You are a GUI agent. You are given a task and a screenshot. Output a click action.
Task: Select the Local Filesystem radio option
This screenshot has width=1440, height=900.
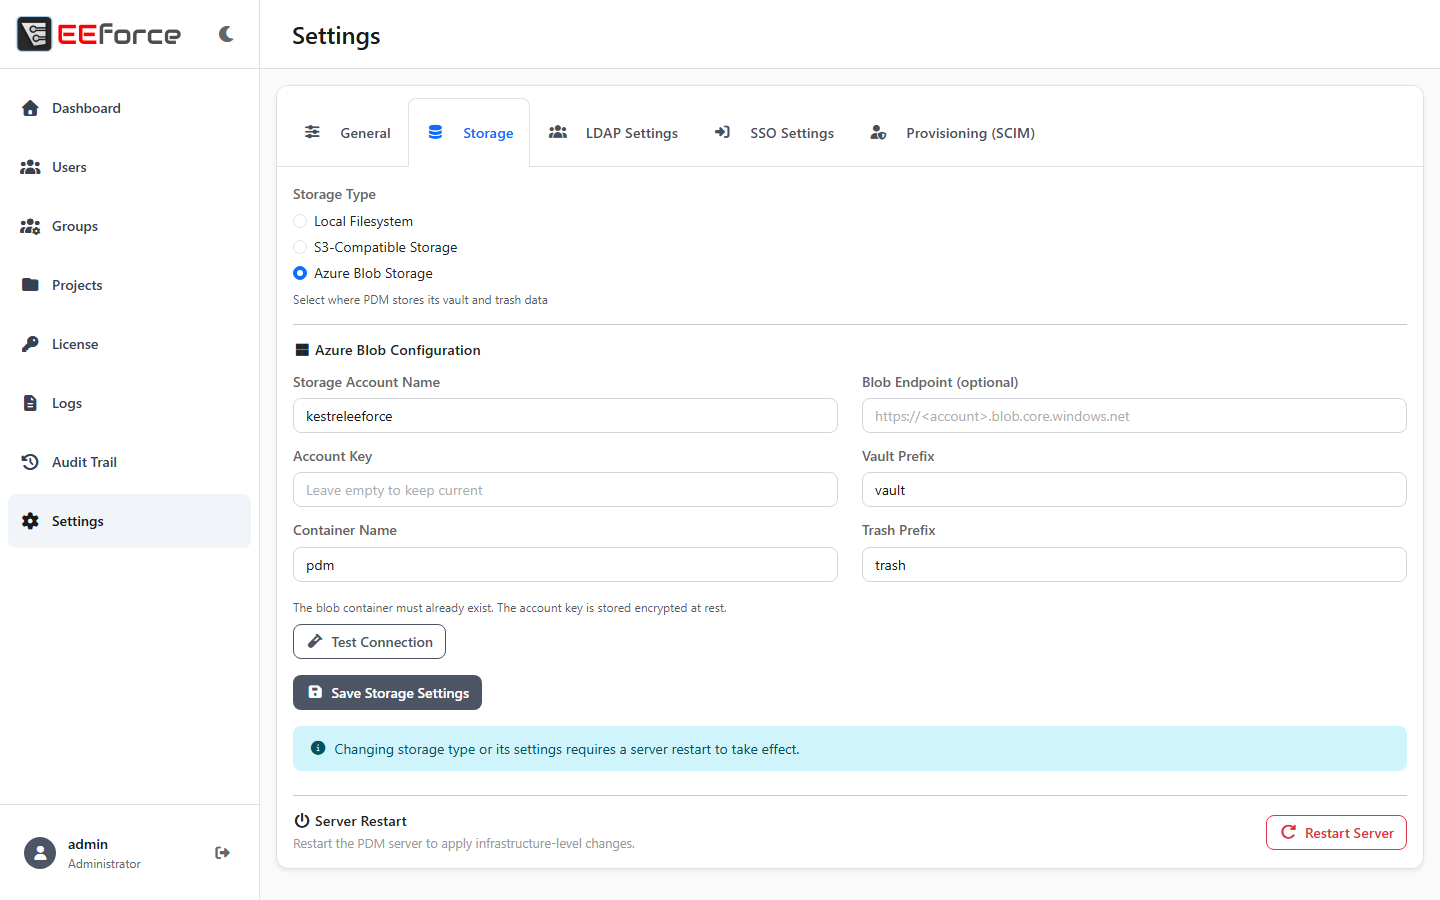click(300, 221)
